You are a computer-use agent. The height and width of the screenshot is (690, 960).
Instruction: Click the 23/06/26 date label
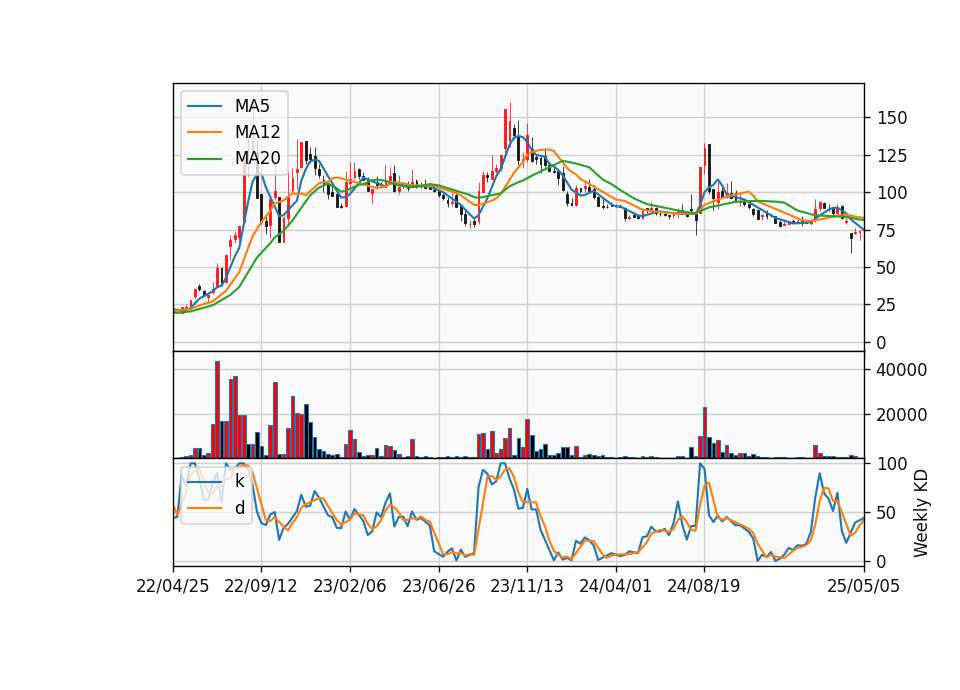(x=438, y=586)
